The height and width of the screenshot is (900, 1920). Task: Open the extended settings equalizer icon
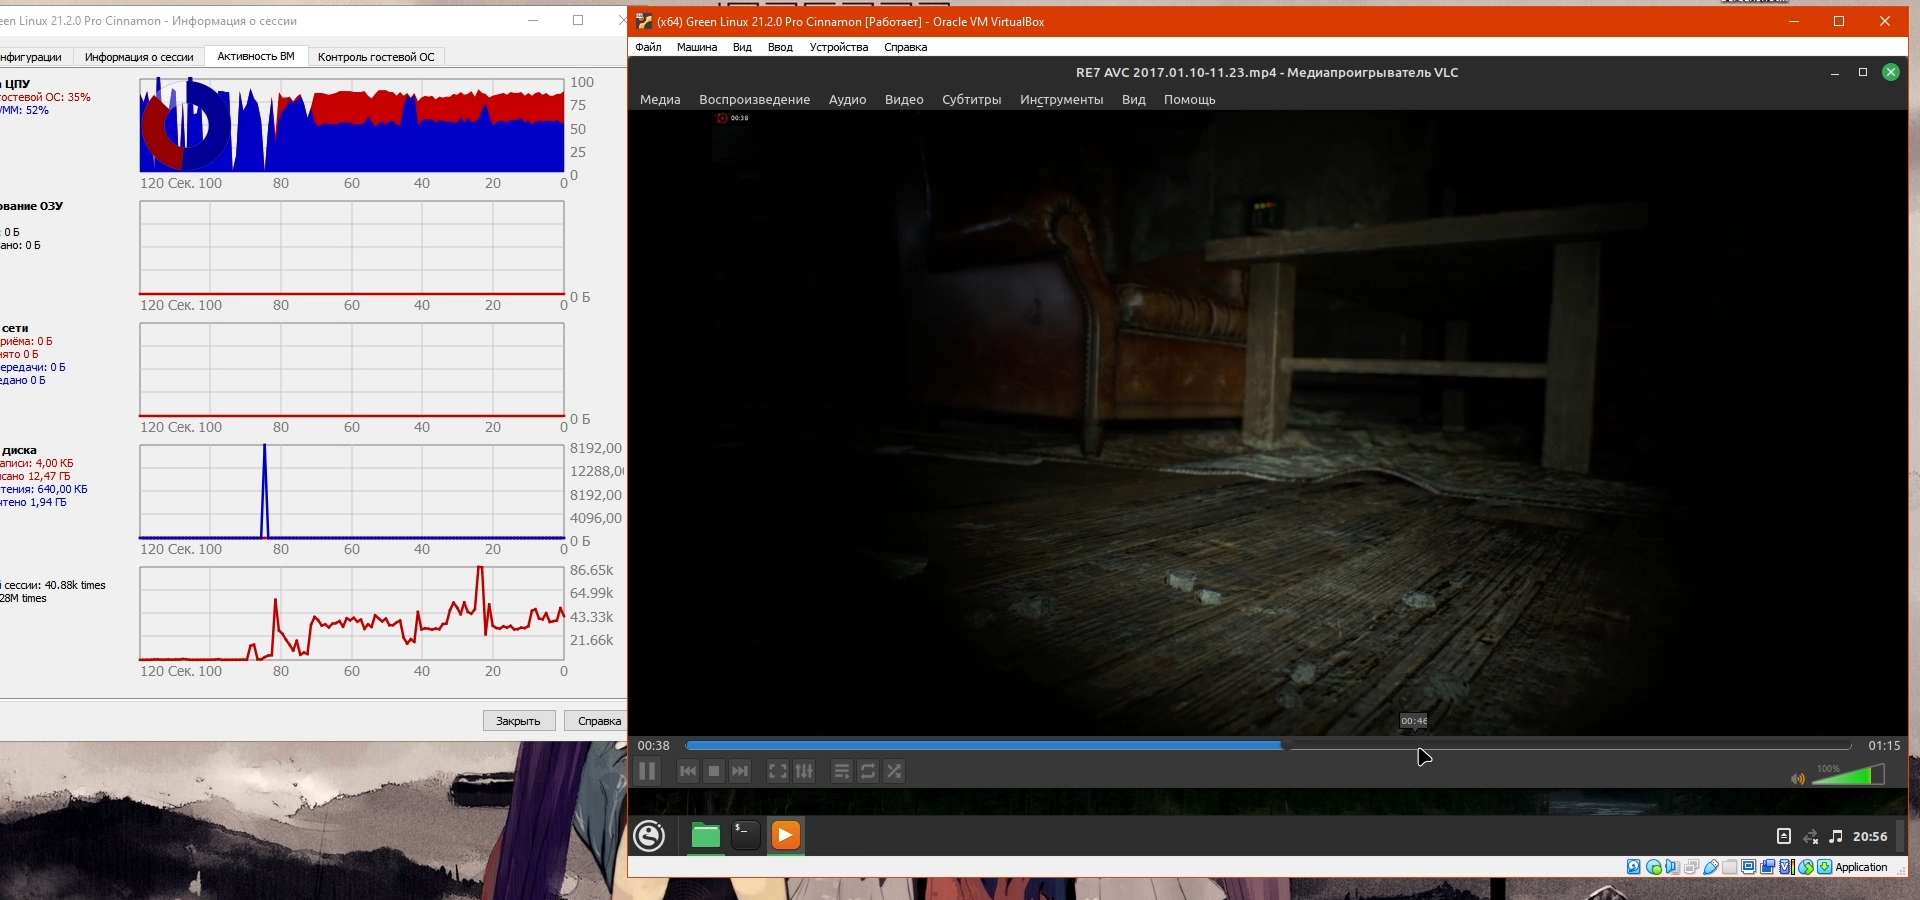click(x=804, y=771)
